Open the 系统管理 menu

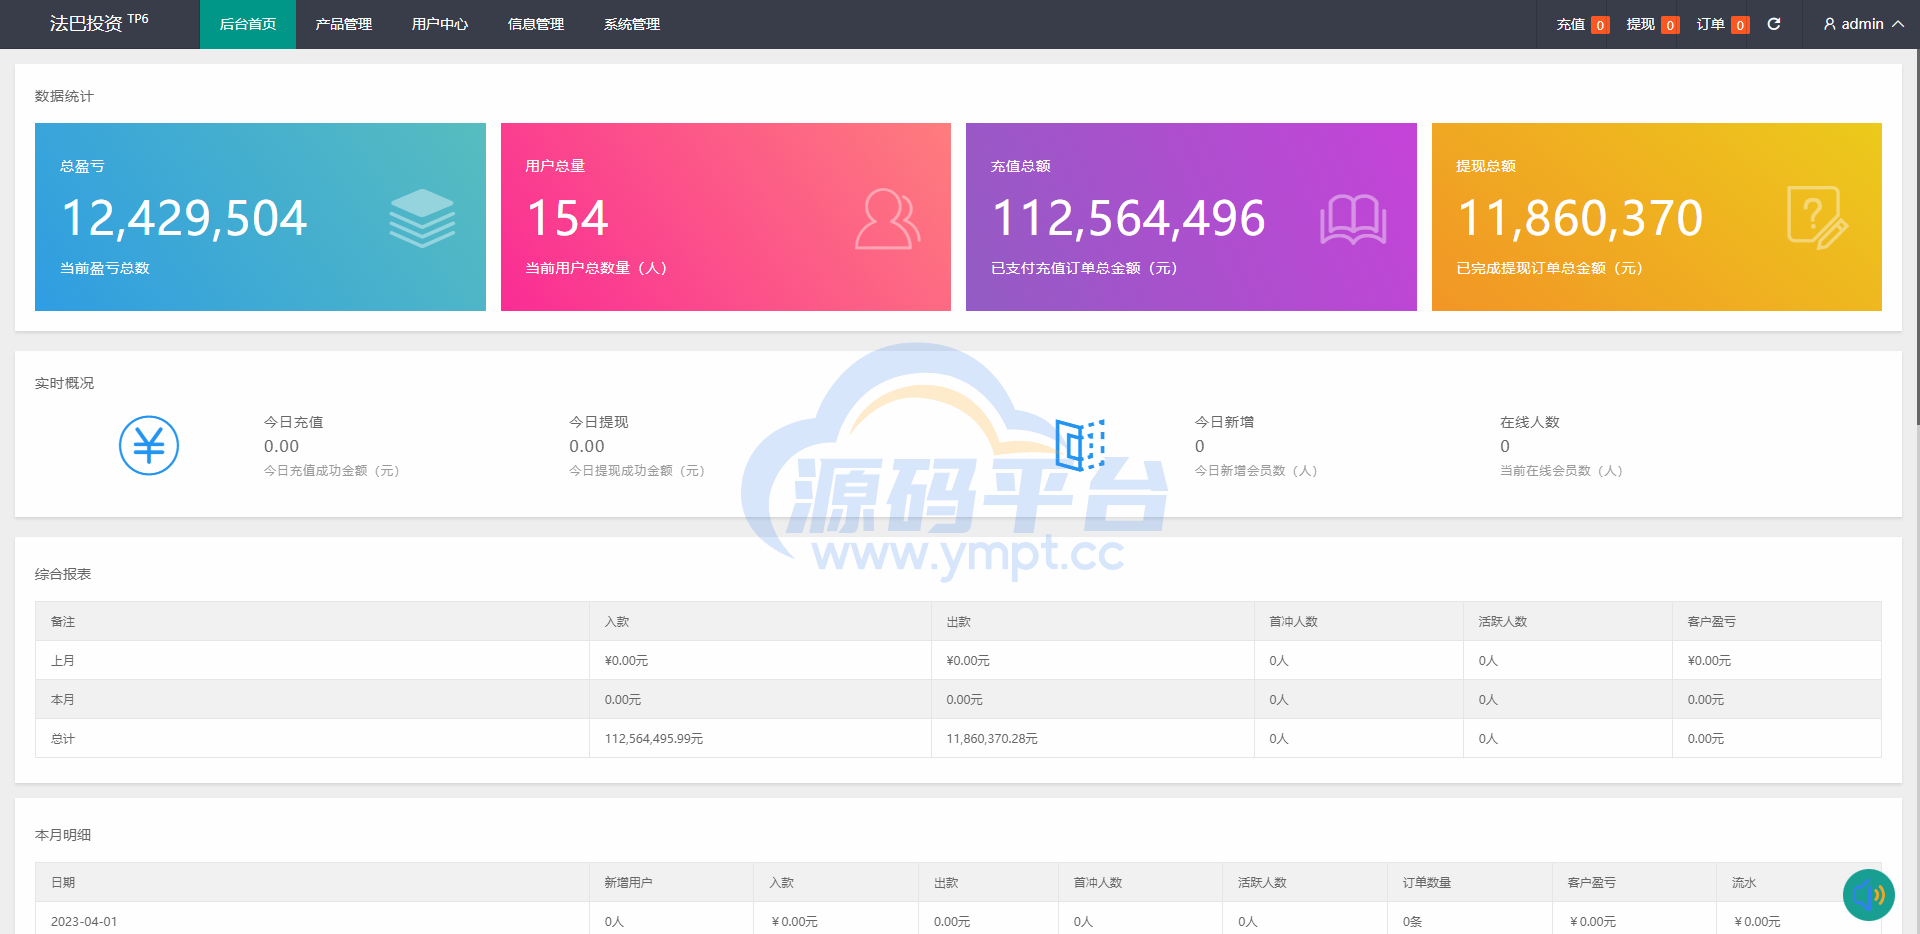tap(632, 24)
